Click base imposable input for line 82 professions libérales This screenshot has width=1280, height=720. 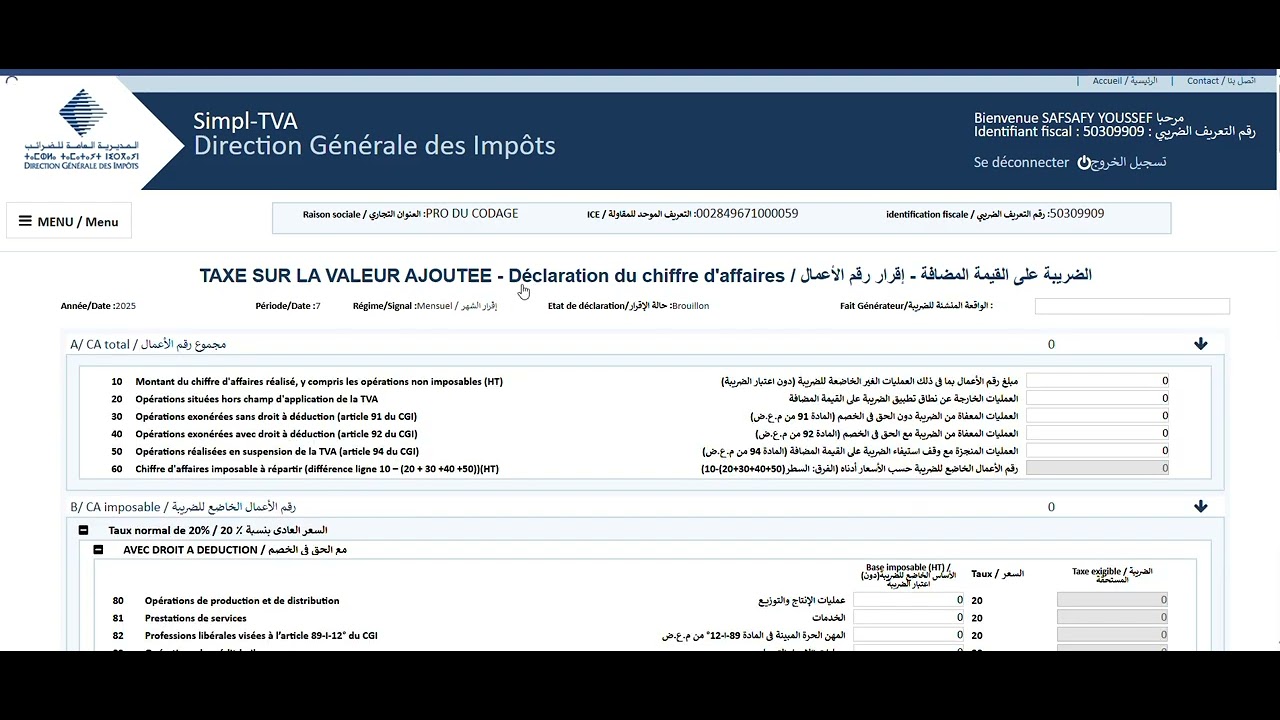click(909, 635)
